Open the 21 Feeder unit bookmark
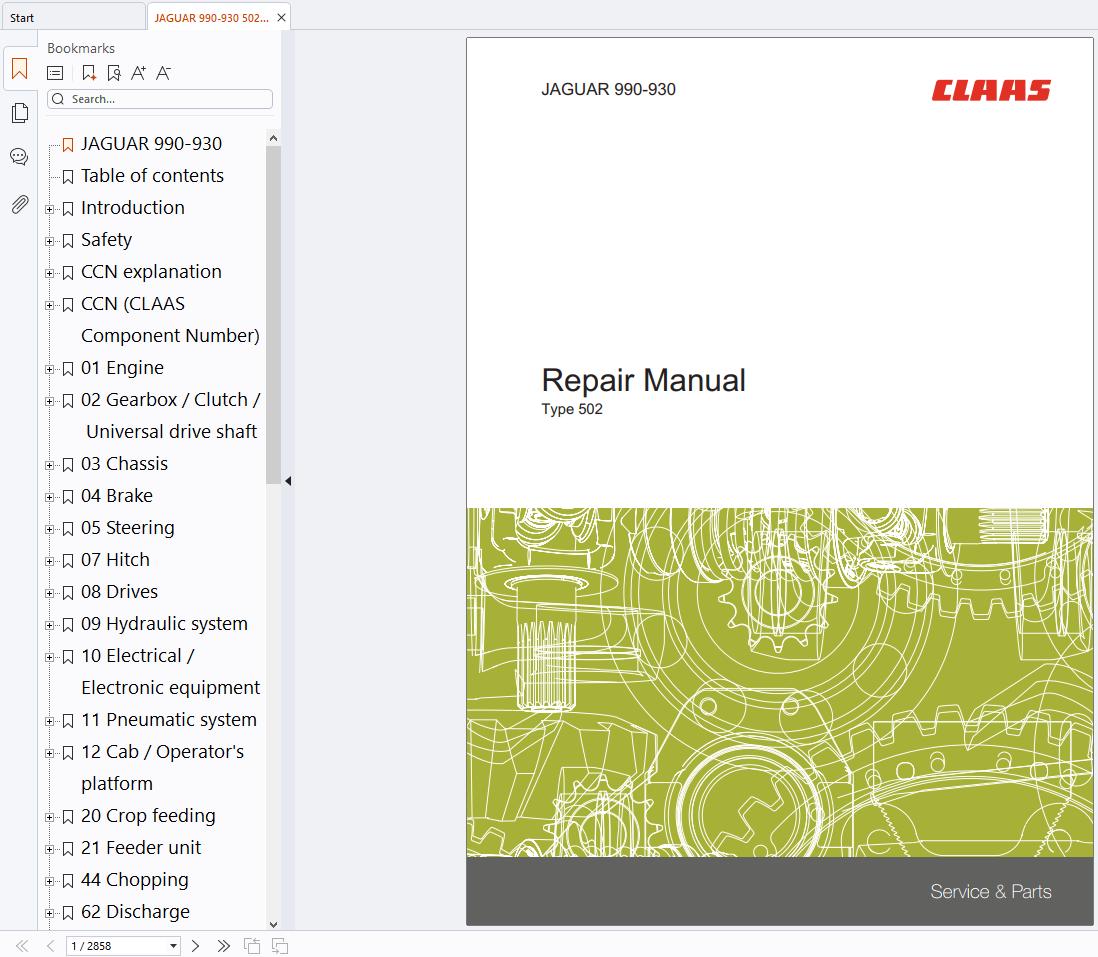The image size is (1098, 957). (141, 848)
